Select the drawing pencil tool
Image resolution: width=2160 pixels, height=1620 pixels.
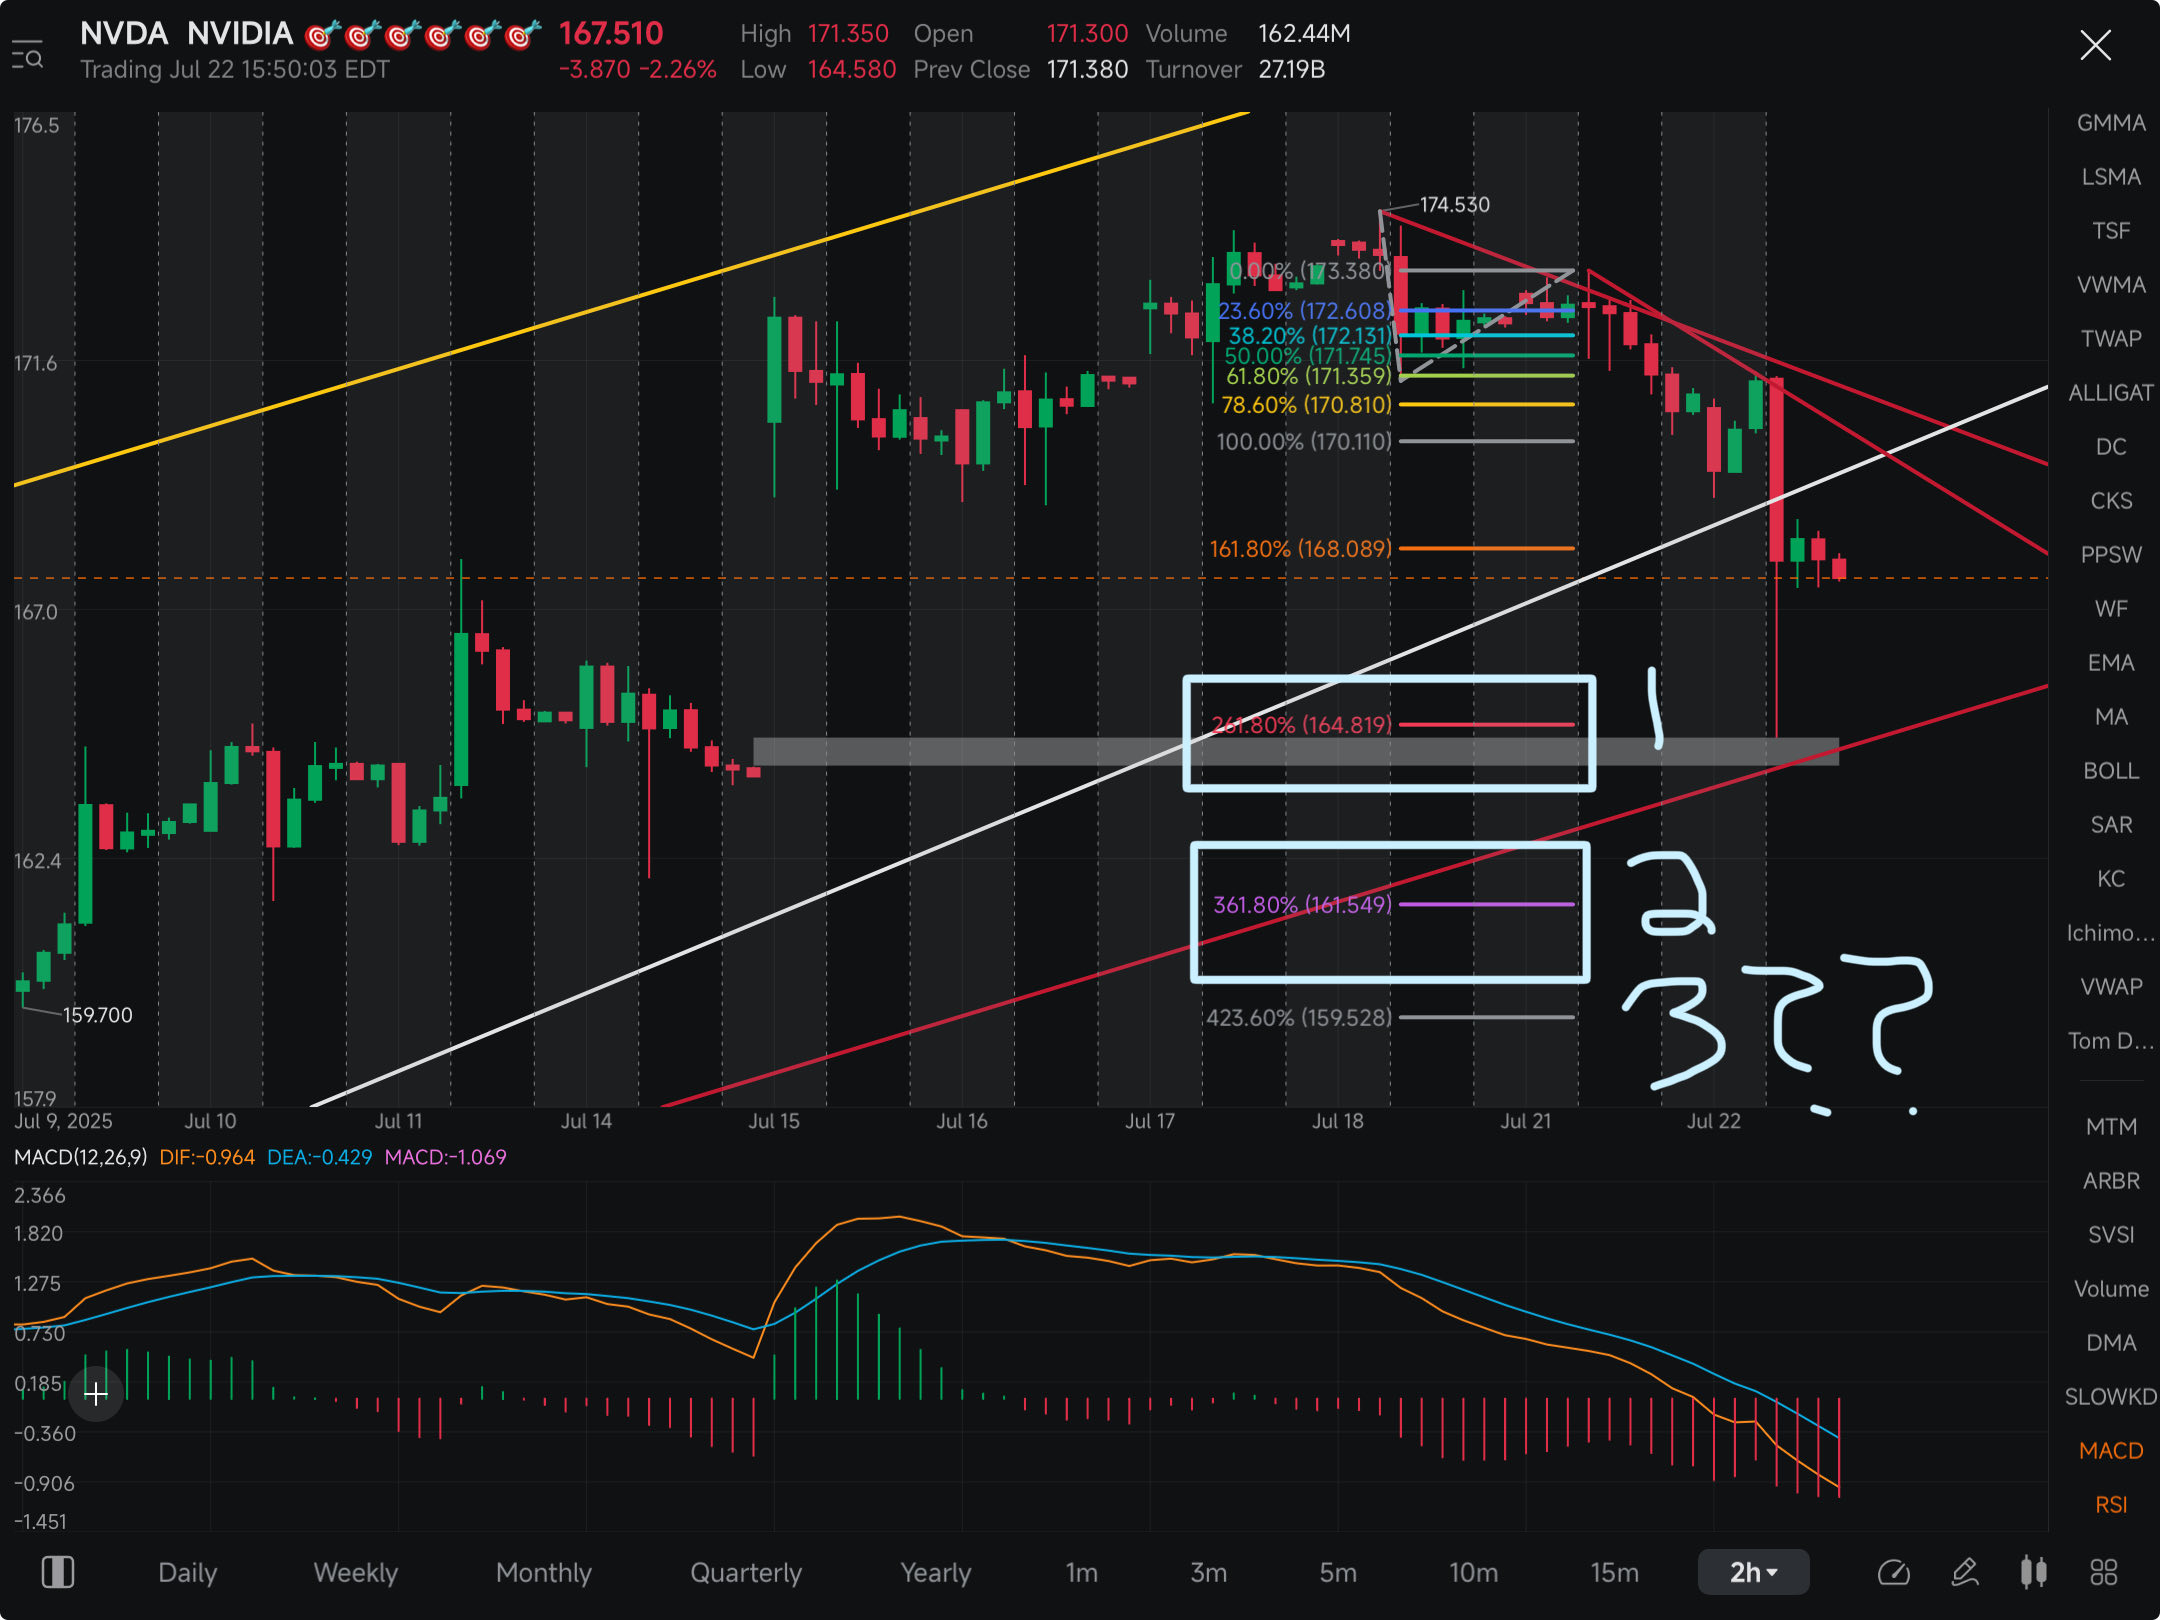coord(1964,1572)
